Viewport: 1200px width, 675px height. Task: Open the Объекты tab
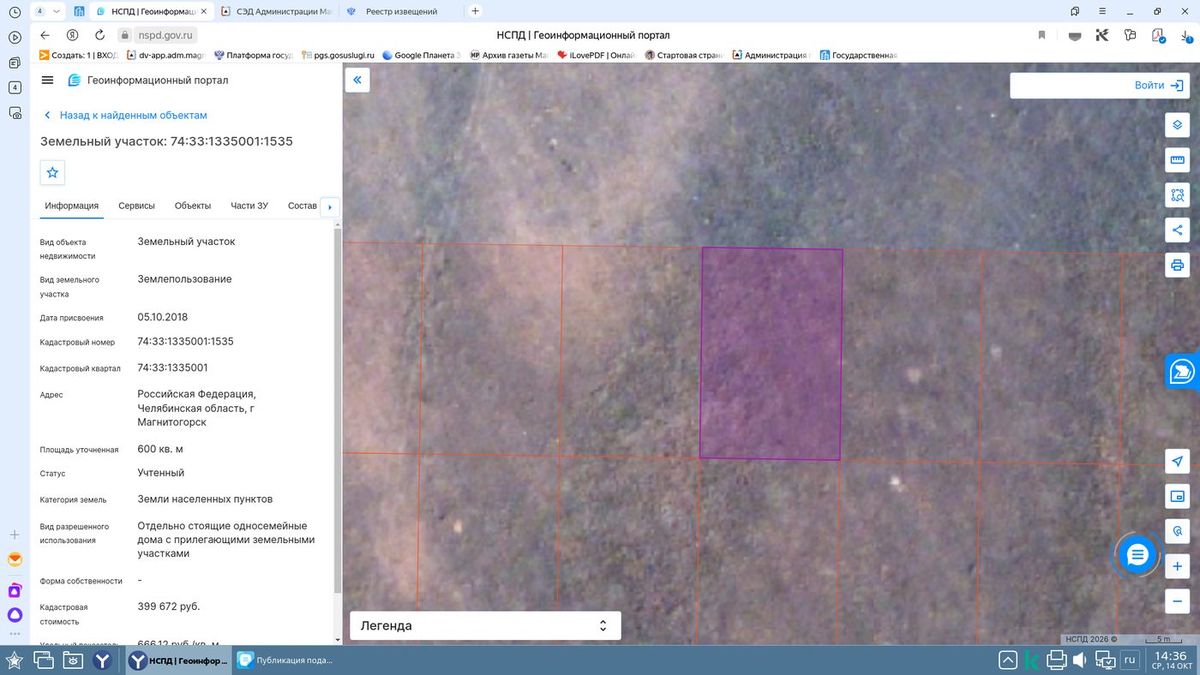click(193, 206)
